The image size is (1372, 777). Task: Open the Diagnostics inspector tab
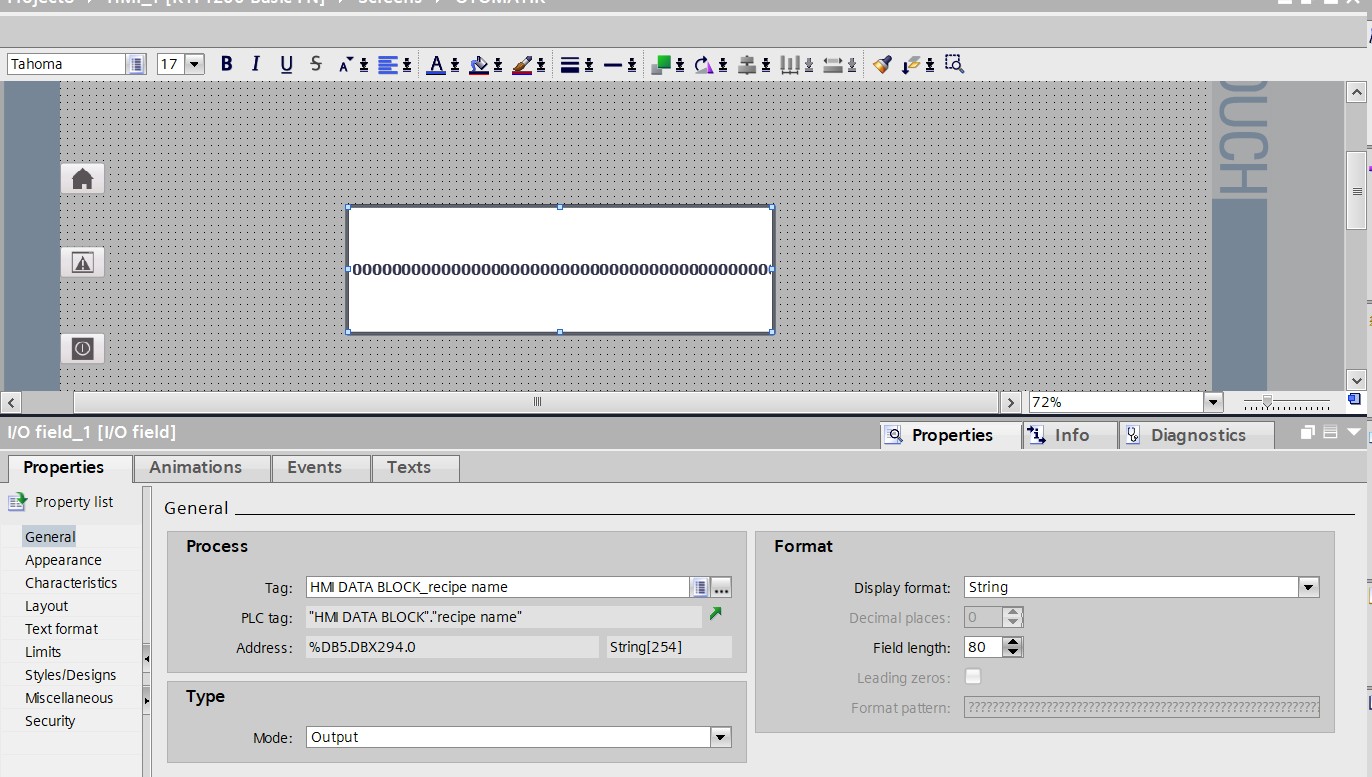pos(1196,435)
